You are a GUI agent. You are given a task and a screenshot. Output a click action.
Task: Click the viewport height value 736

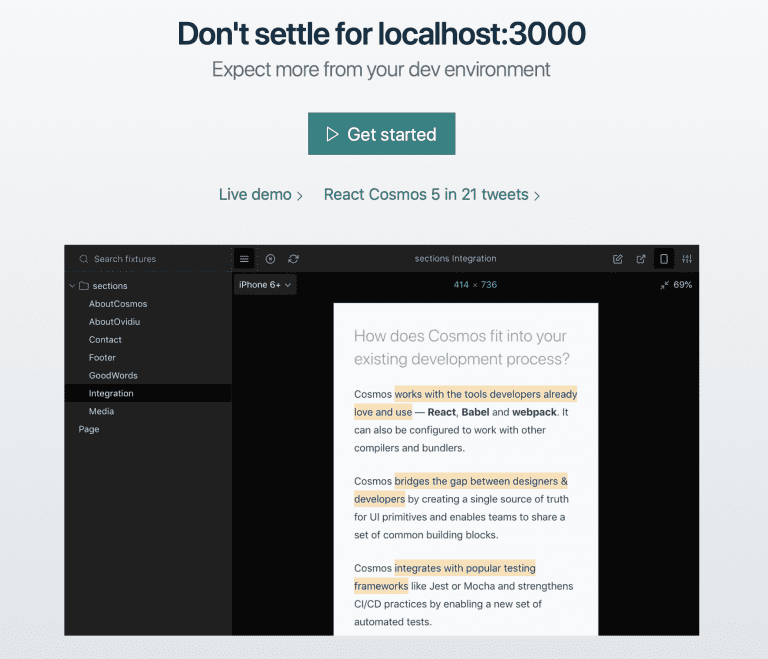(489, 285)
